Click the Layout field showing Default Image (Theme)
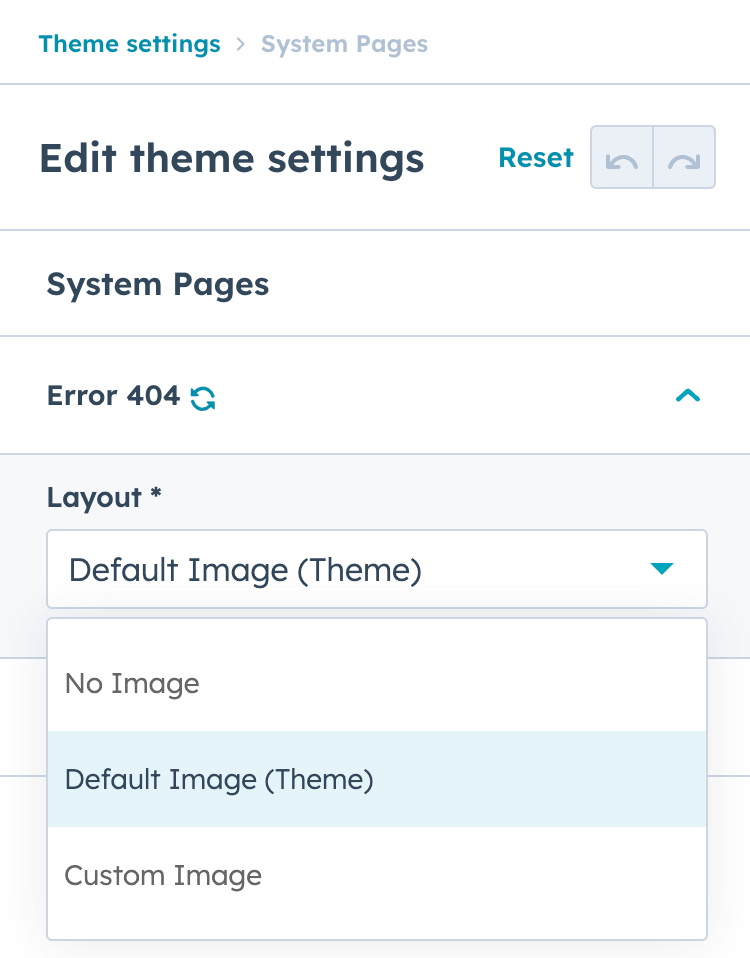This screenshot has width=750, height=958. pyautogui.click(x=376, y=569)
